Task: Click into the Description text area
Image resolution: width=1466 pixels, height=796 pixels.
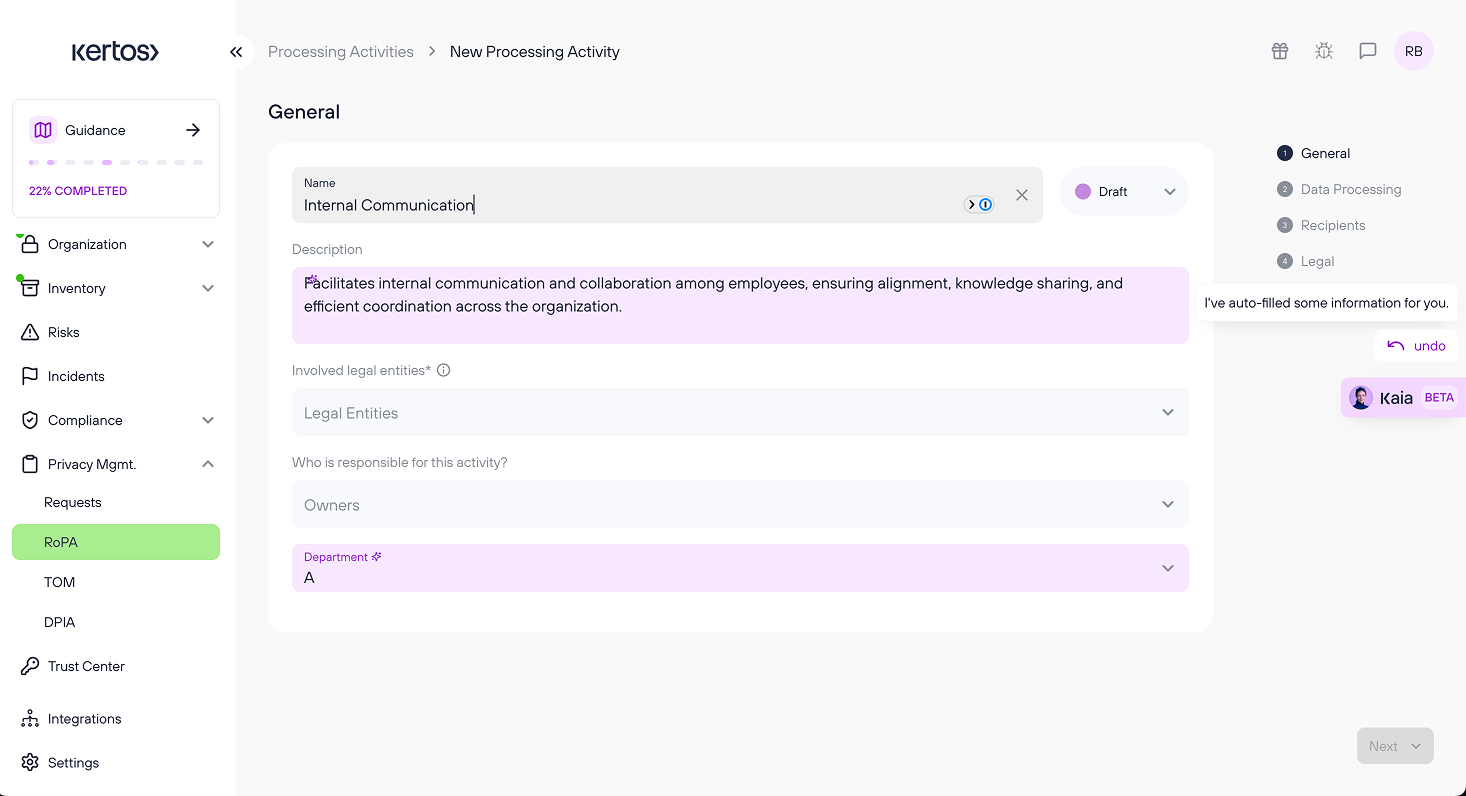Action: click(x=740, y=305)
